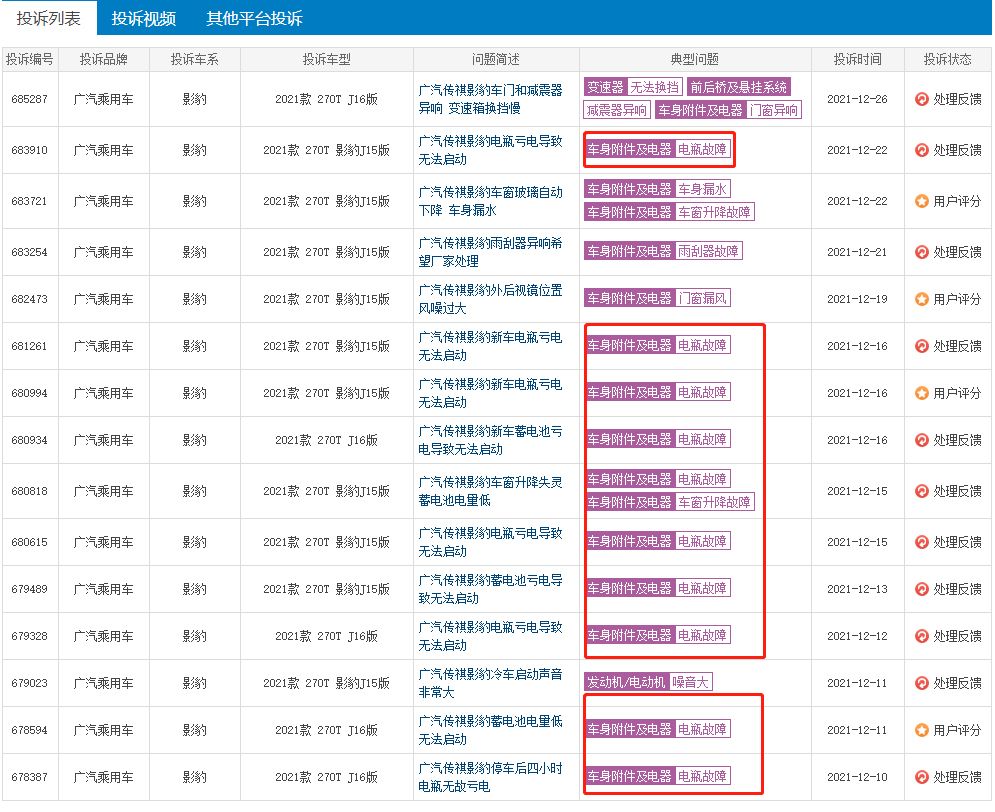Open the 其他平台投诉 tab
The height and width of the screenshot is (812, 995).
click(254, 18)
